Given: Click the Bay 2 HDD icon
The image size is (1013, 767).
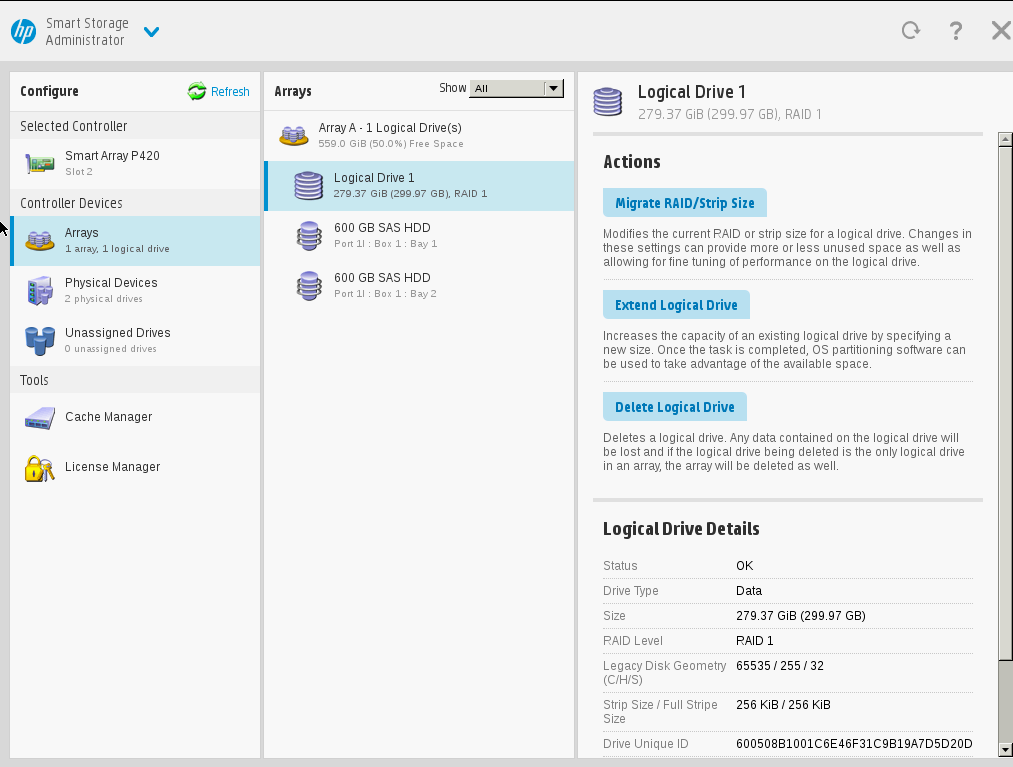Looking at the screenshot, I should coord(309,286).
